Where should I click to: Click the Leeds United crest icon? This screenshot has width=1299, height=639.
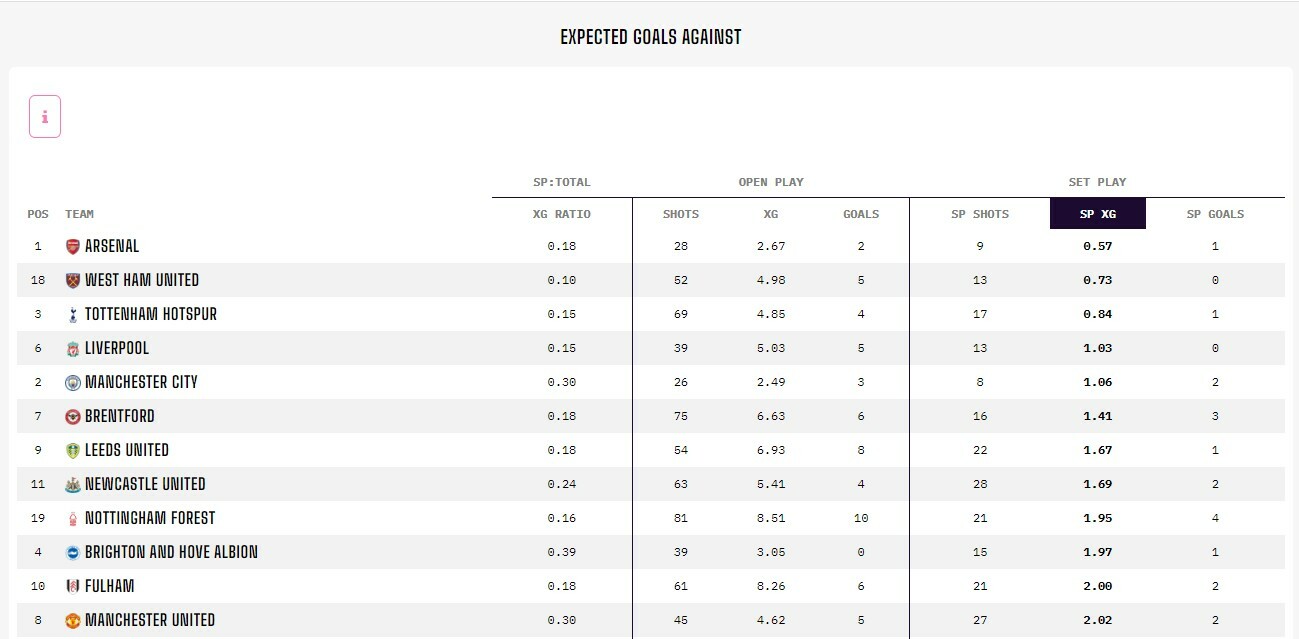click(x=72, y=450)
